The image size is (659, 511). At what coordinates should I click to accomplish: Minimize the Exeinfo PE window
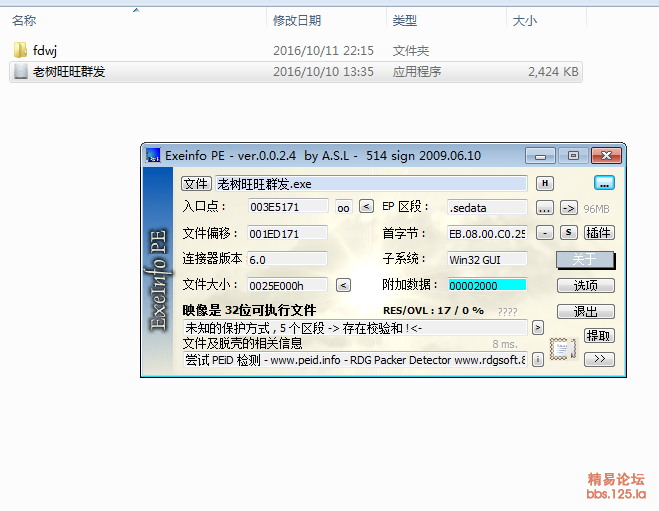click(540, 156)
